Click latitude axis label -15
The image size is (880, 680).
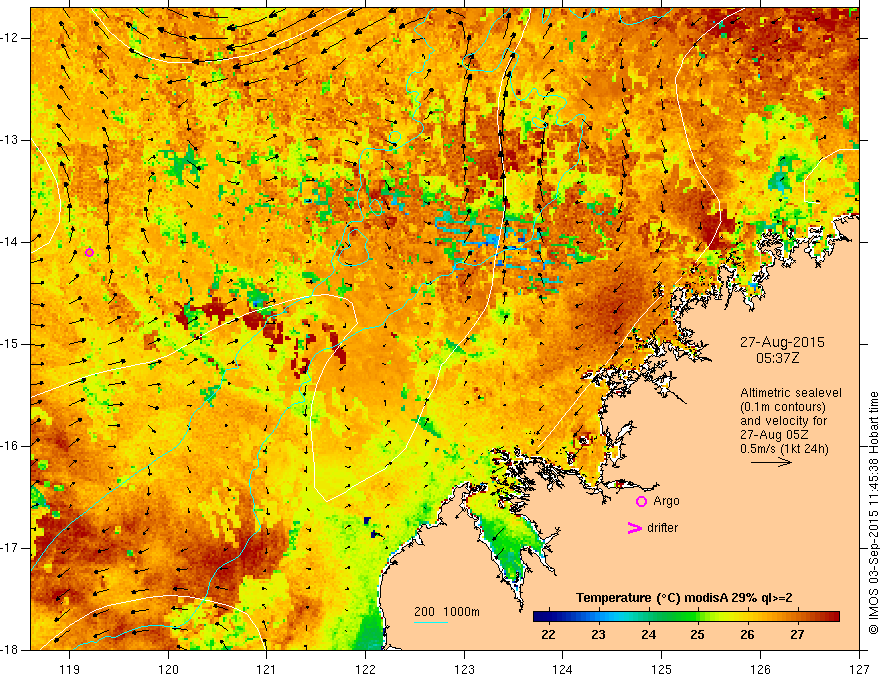(10, 344)
